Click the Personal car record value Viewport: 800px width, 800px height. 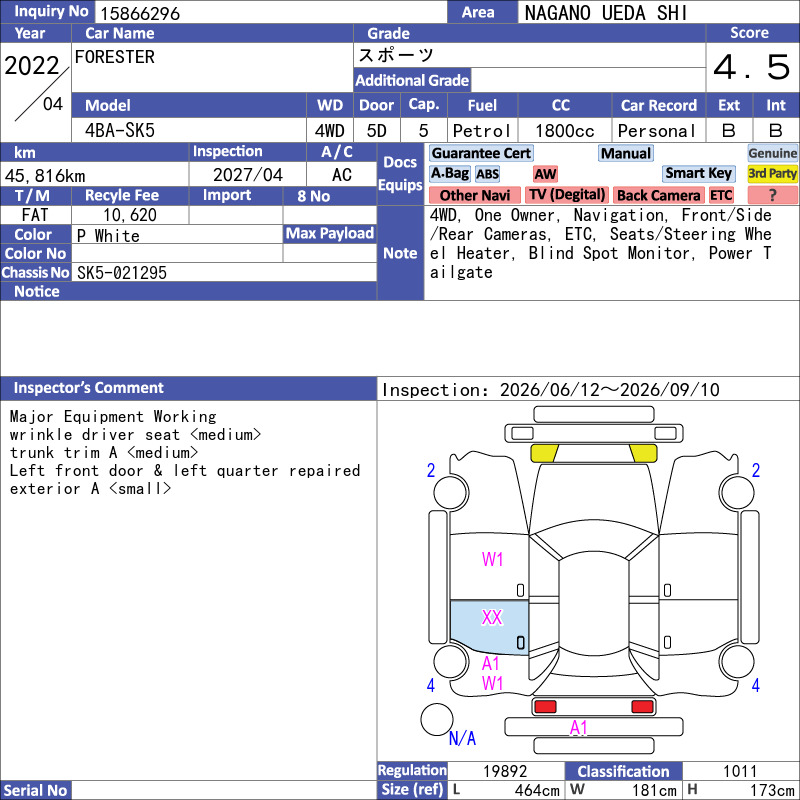click(657, 131)
